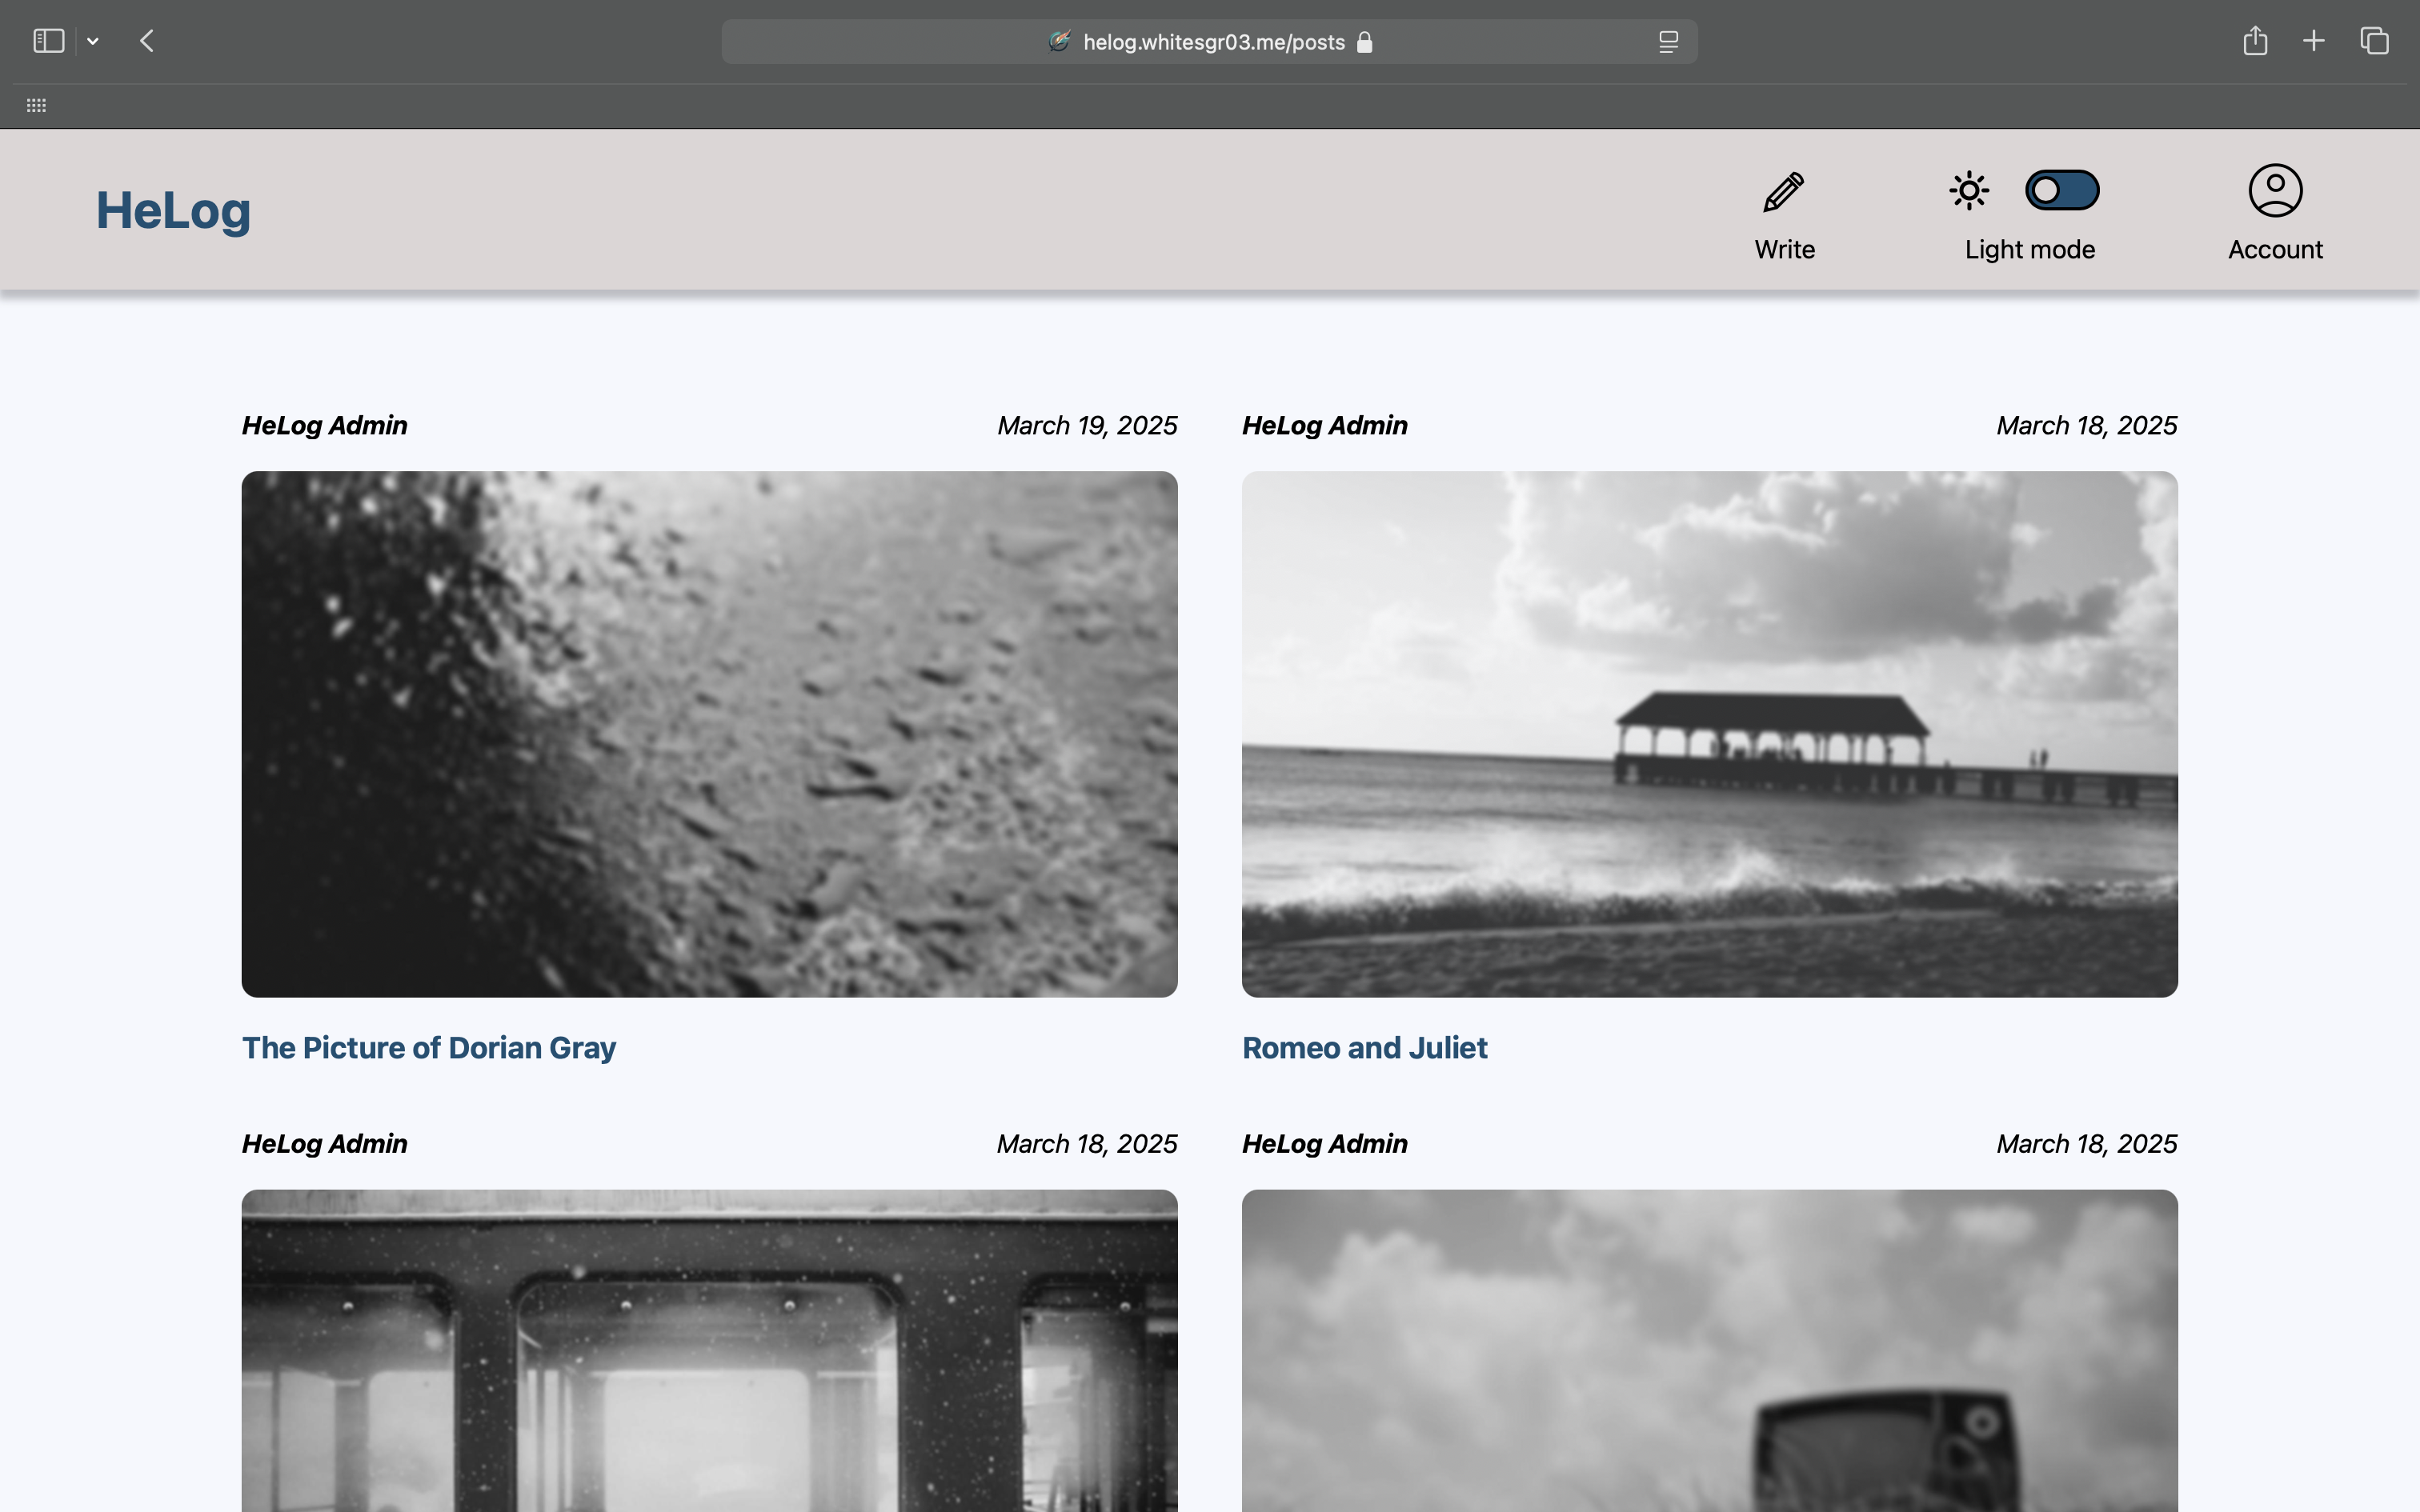Viewport: 2420px width, 1512px height.
Task: Toggle the Light mode switch
Action: [2062, 190]
